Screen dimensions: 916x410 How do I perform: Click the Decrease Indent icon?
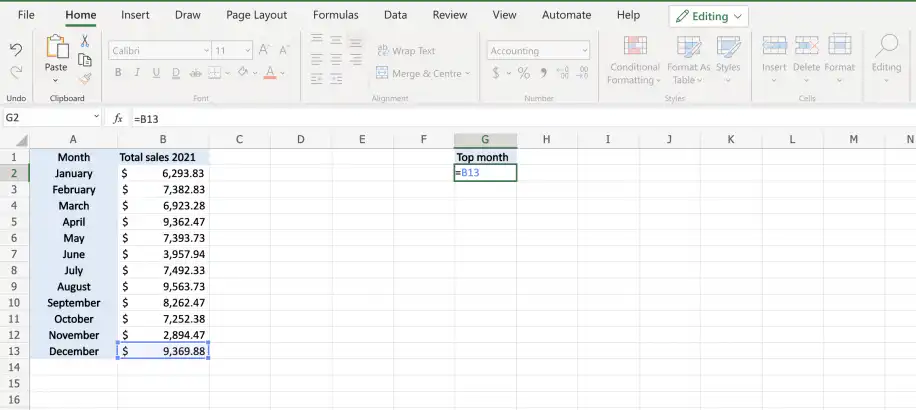pos(317,78)
